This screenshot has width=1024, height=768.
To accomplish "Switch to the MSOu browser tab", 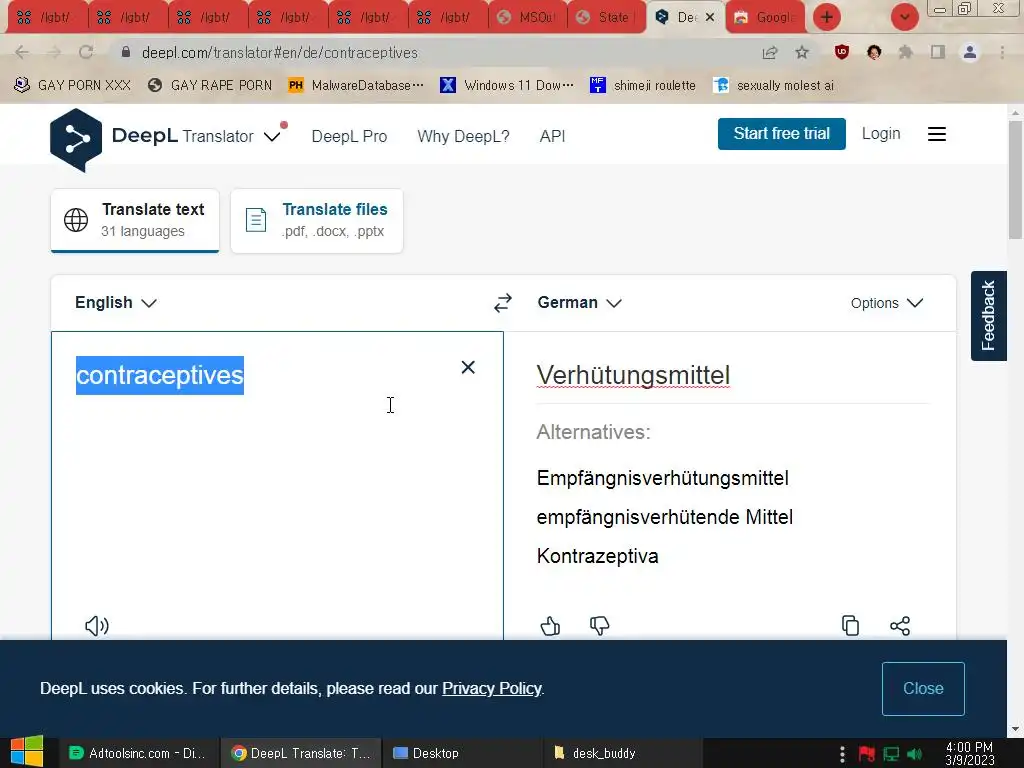I will pyautogui.click(x=528, y=18).
